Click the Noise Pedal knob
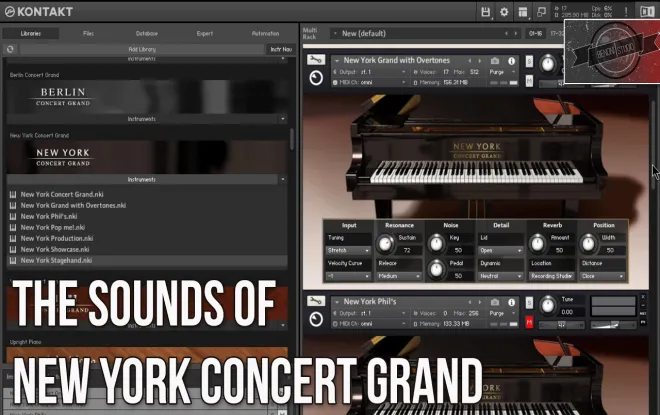This screenshot has height=415, width=660. tap(436, 269)
